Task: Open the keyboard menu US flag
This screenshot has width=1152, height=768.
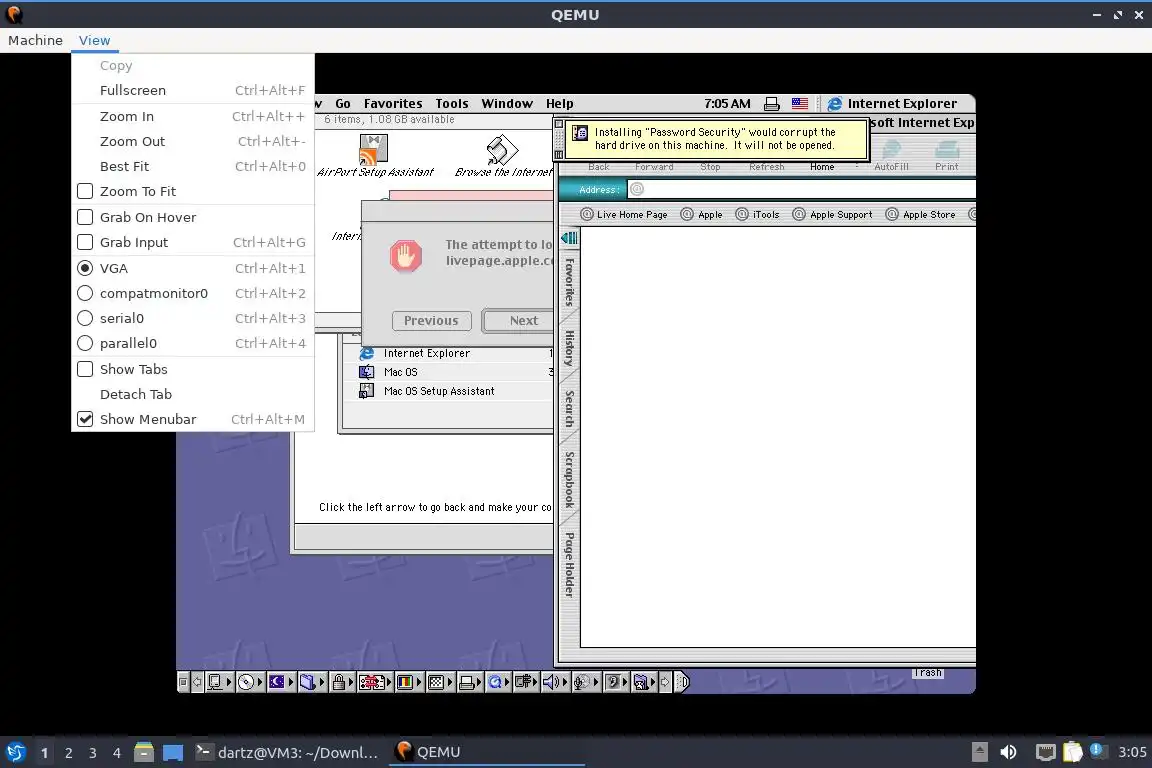Action: click(799, 104)
